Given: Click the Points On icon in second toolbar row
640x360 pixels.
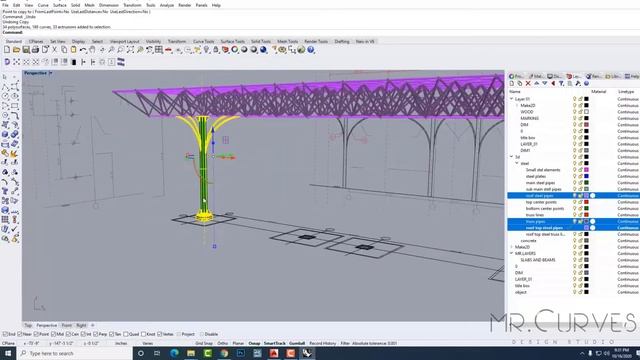Looking at the screenshot, I should pos(16,62).
